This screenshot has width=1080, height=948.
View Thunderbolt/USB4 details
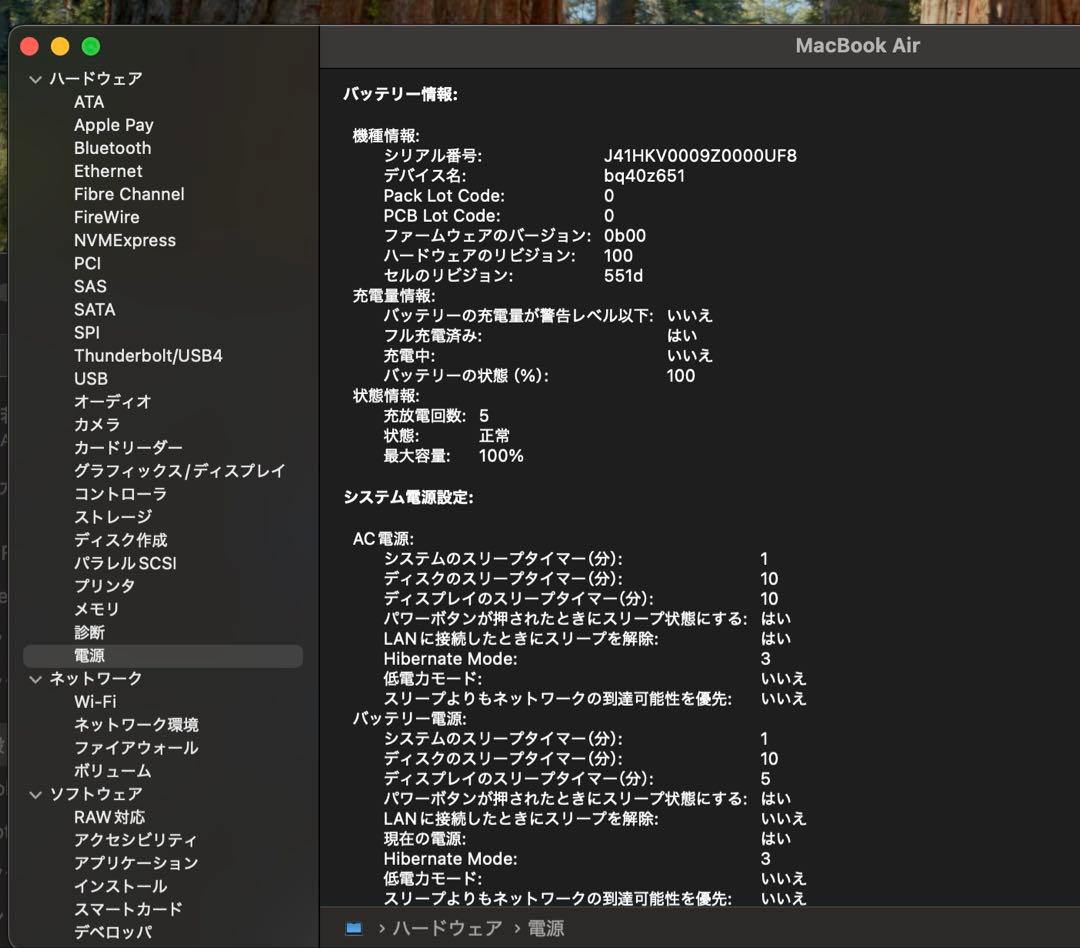pos(149,355)
